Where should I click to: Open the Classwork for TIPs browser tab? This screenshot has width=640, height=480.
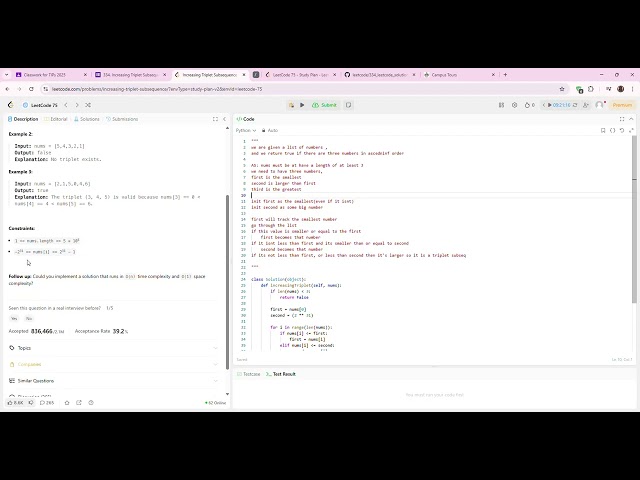[x=50, y=75]
